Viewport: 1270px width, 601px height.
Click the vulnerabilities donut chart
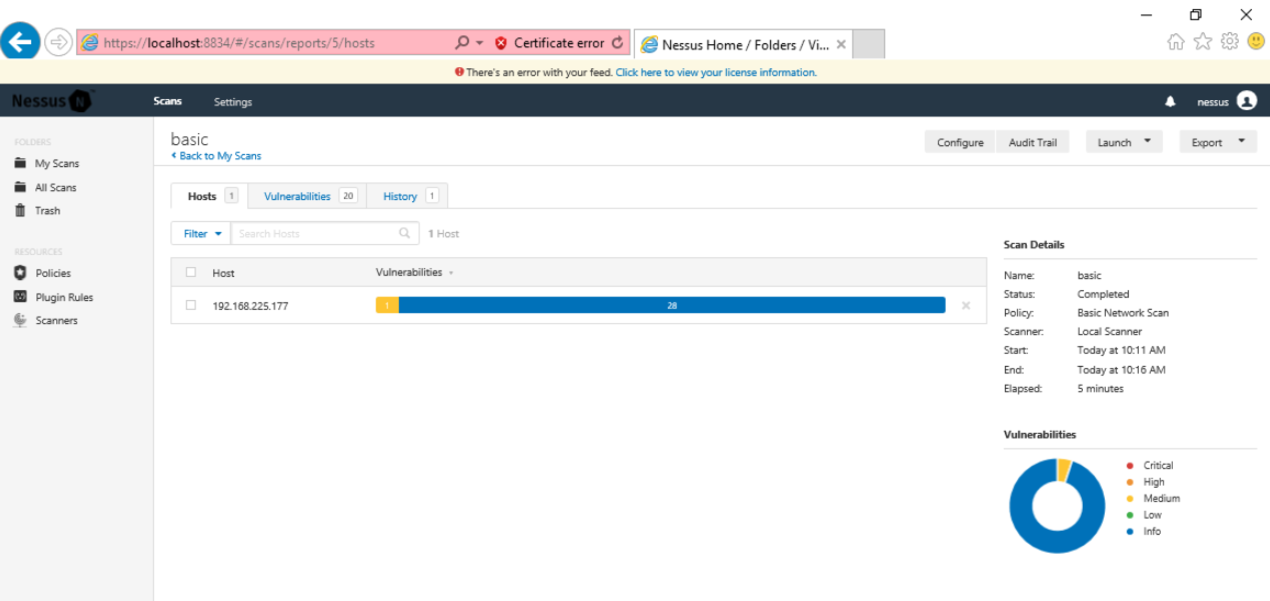pos(1055,505)
